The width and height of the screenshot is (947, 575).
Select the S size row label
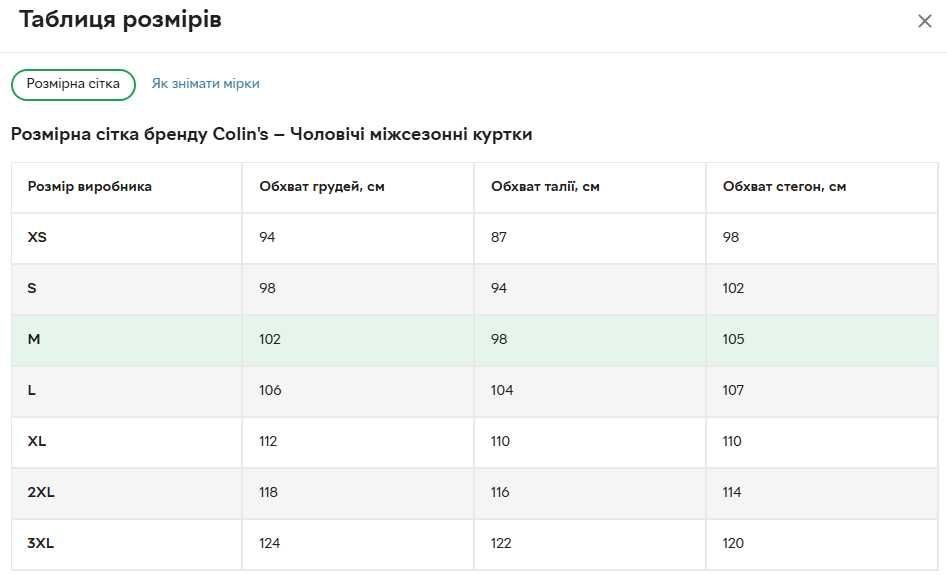(x=32, y=289)
